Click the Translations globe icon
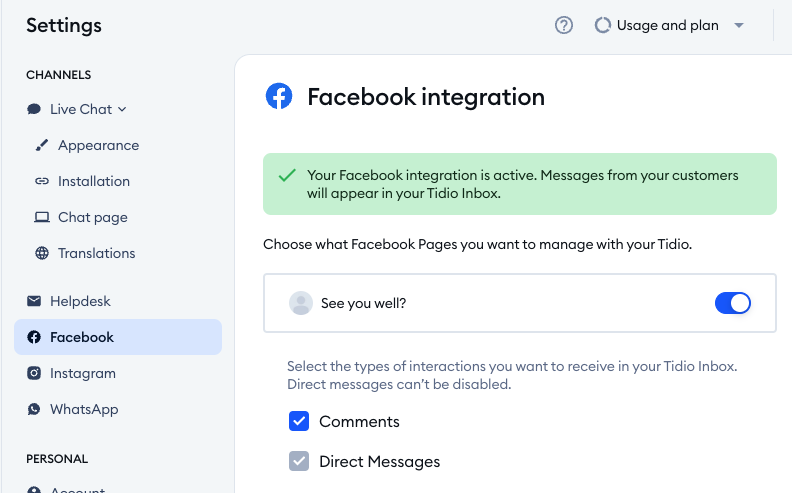 [x=42, y=253]
